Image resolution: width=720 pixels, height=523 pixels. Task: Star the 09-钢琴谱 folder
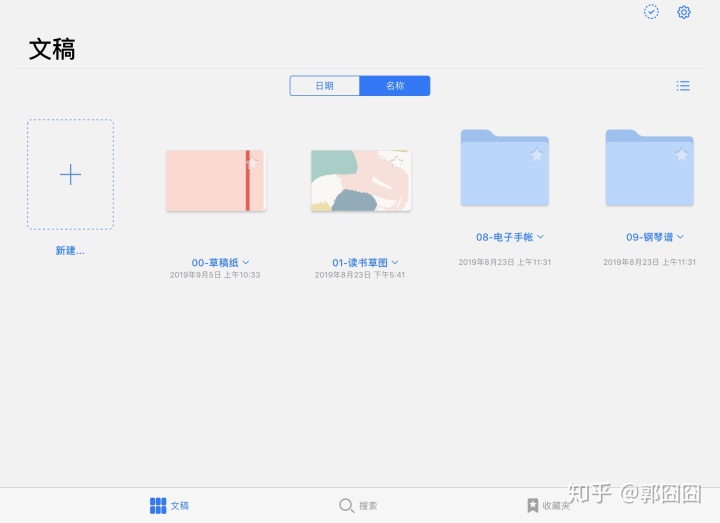681,154
